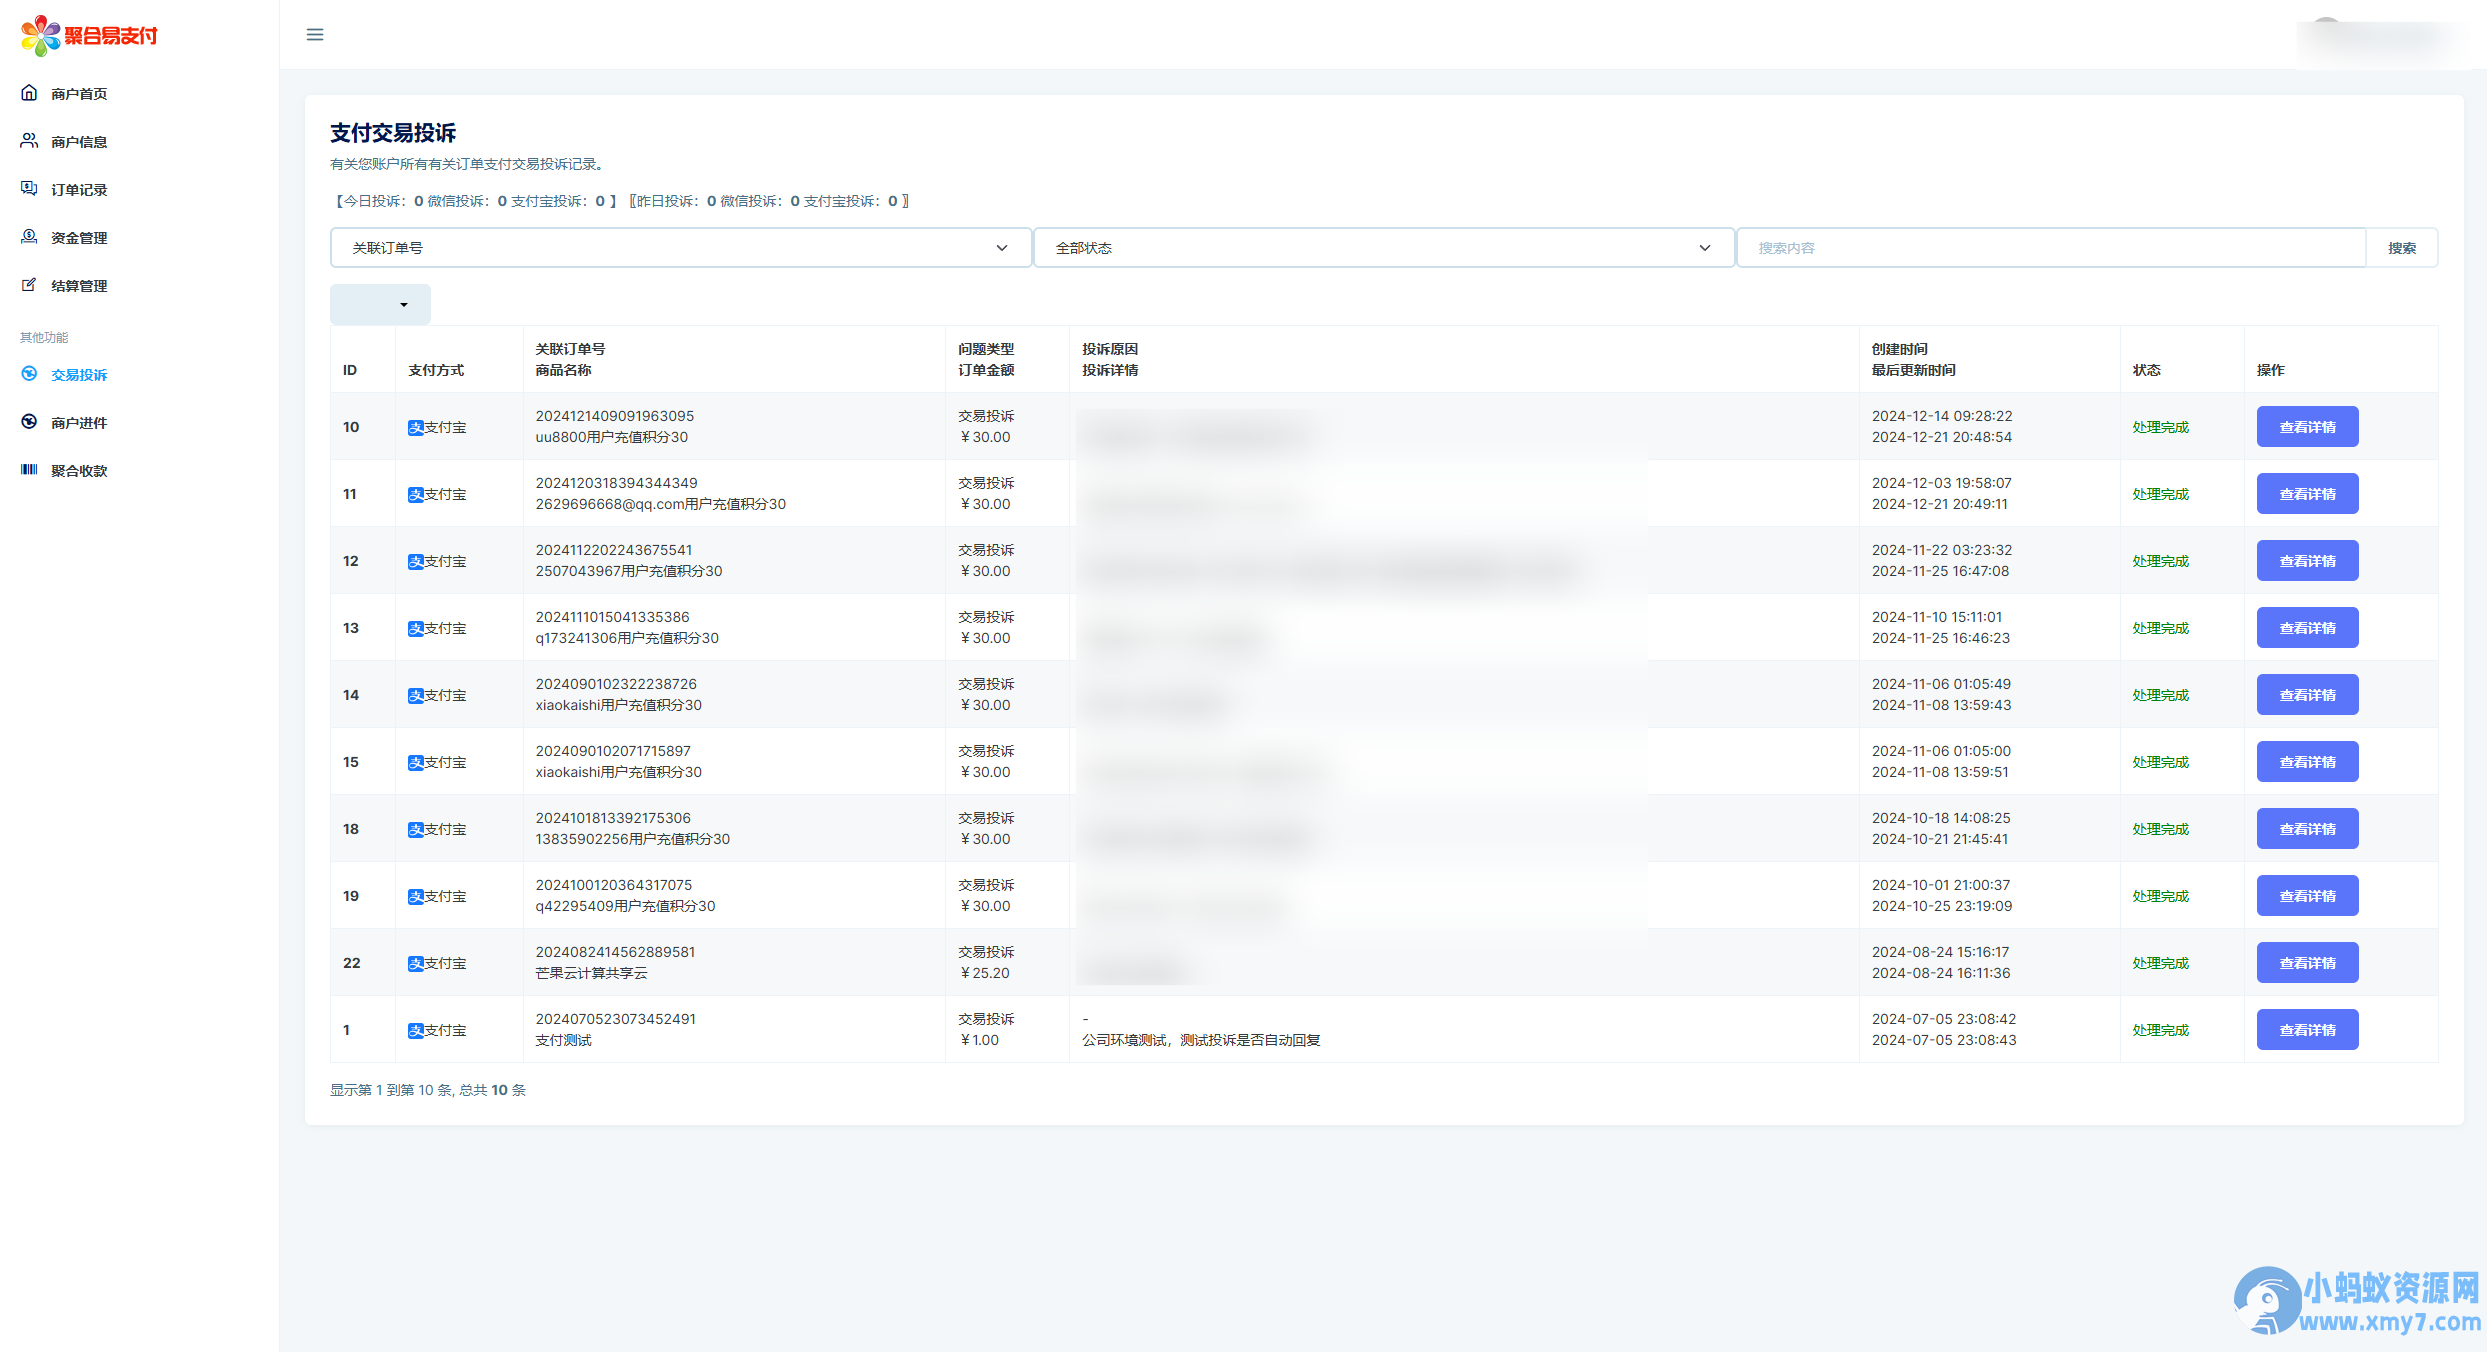Click the 商户首页 home icon
Screen dimensions: 2487x1352
tap(29, 93)
